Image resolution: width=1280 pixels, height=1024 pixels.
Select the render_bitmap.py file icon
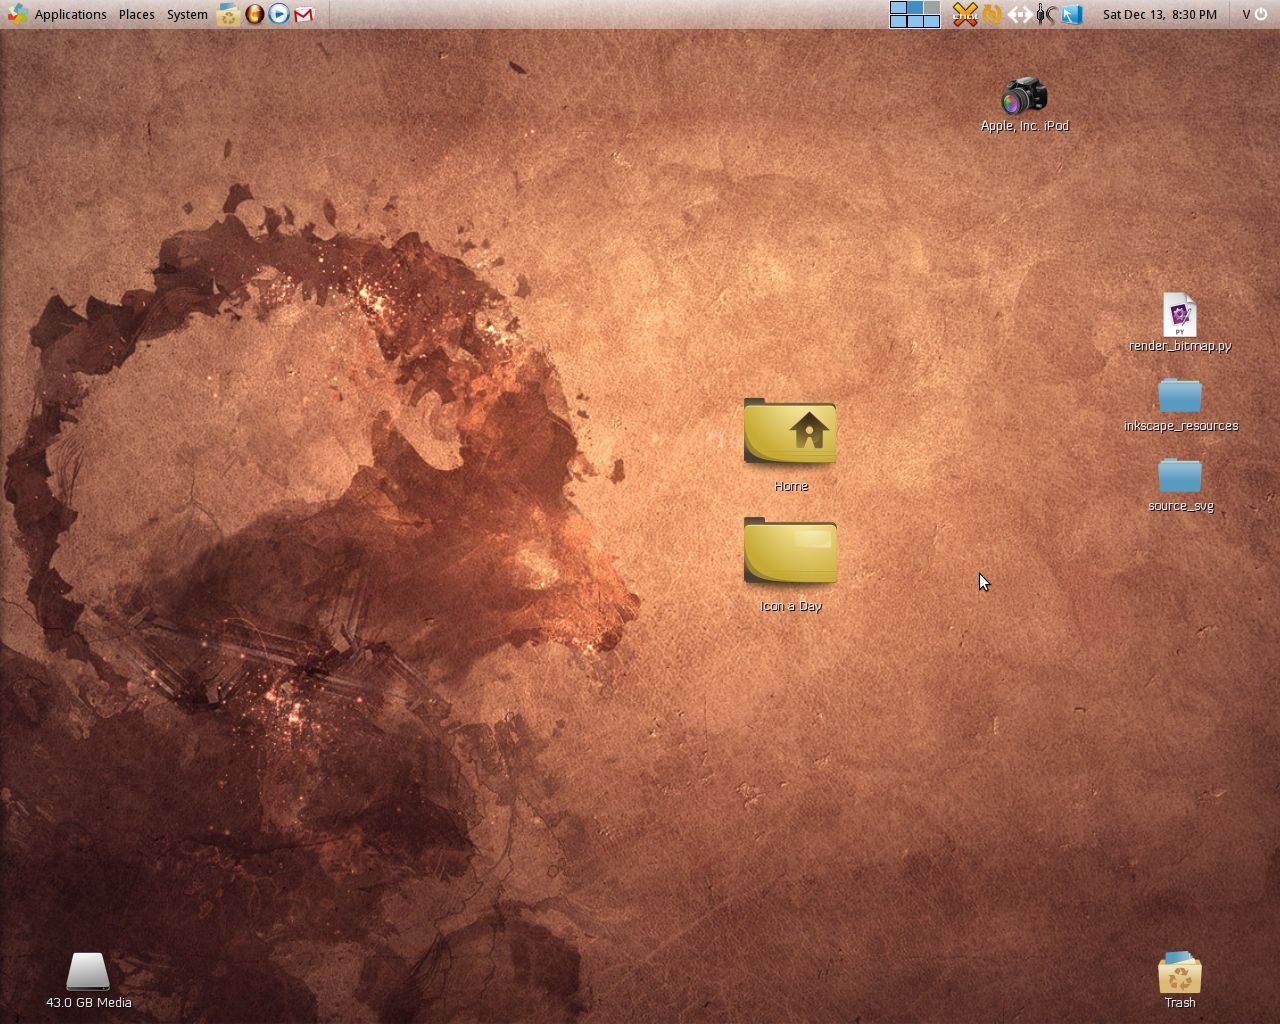(x=1180, y=315)
